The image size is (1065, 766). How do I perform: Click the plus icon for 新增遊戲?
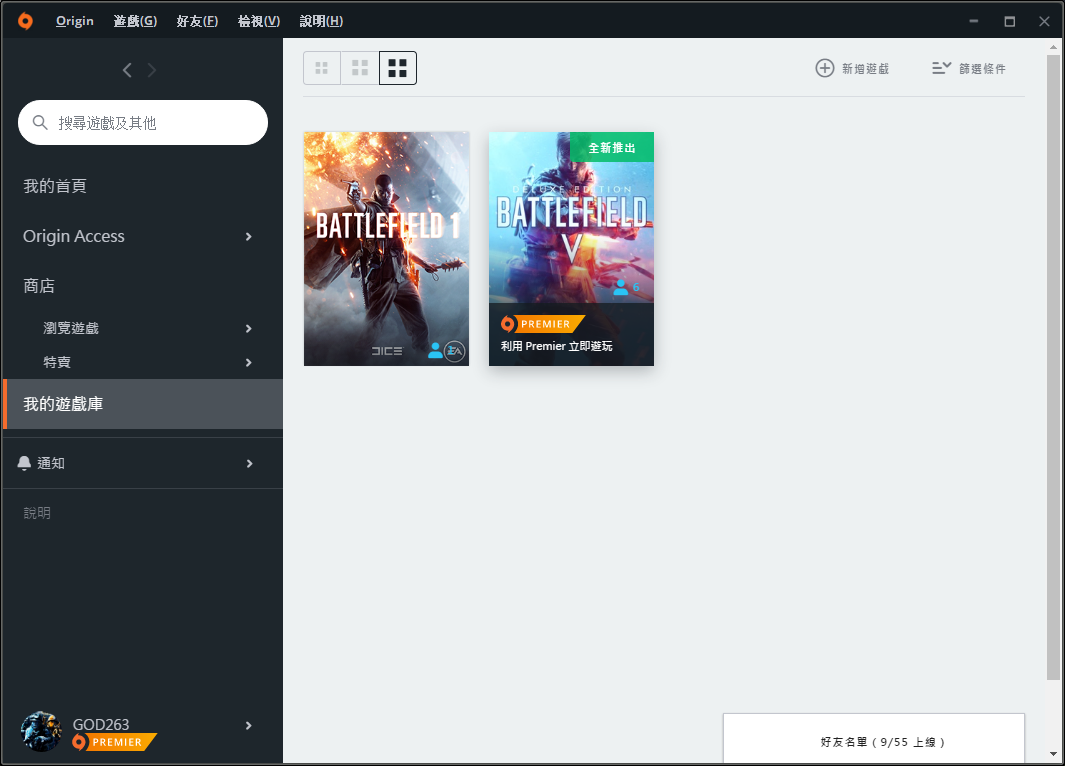[x=825, y=68]
